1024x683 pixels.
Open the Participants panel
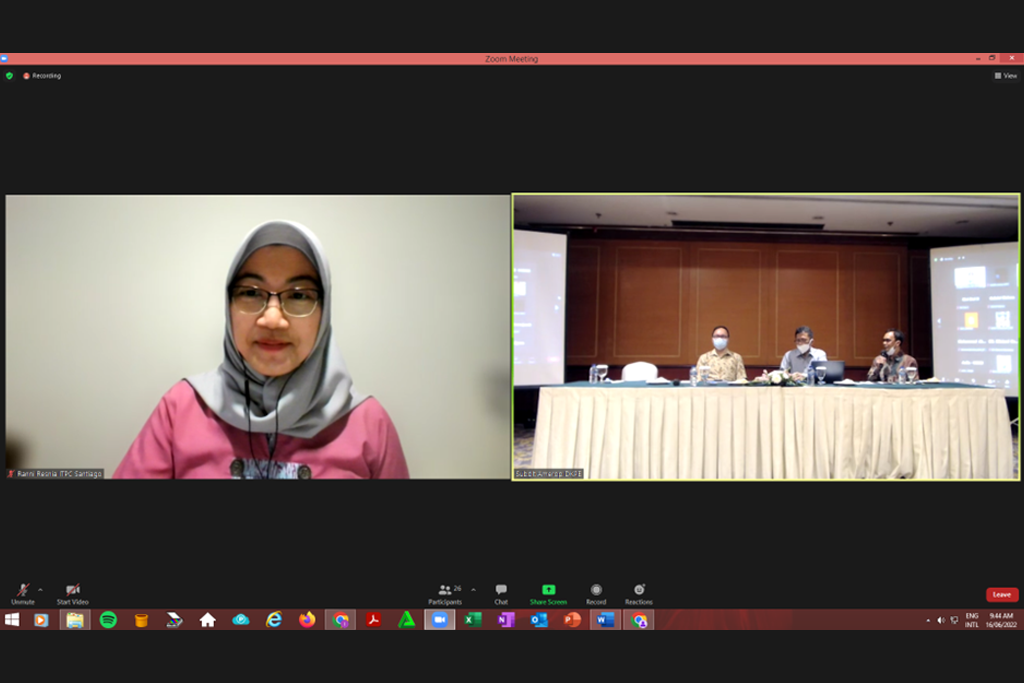444,593
